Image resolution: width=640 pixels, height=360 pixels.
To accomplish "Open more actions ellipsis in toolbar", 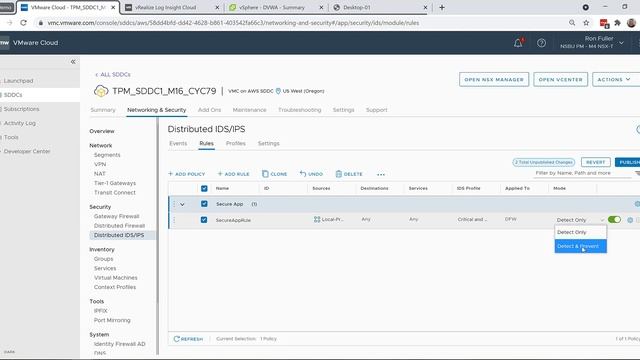I will click(381, 174).
